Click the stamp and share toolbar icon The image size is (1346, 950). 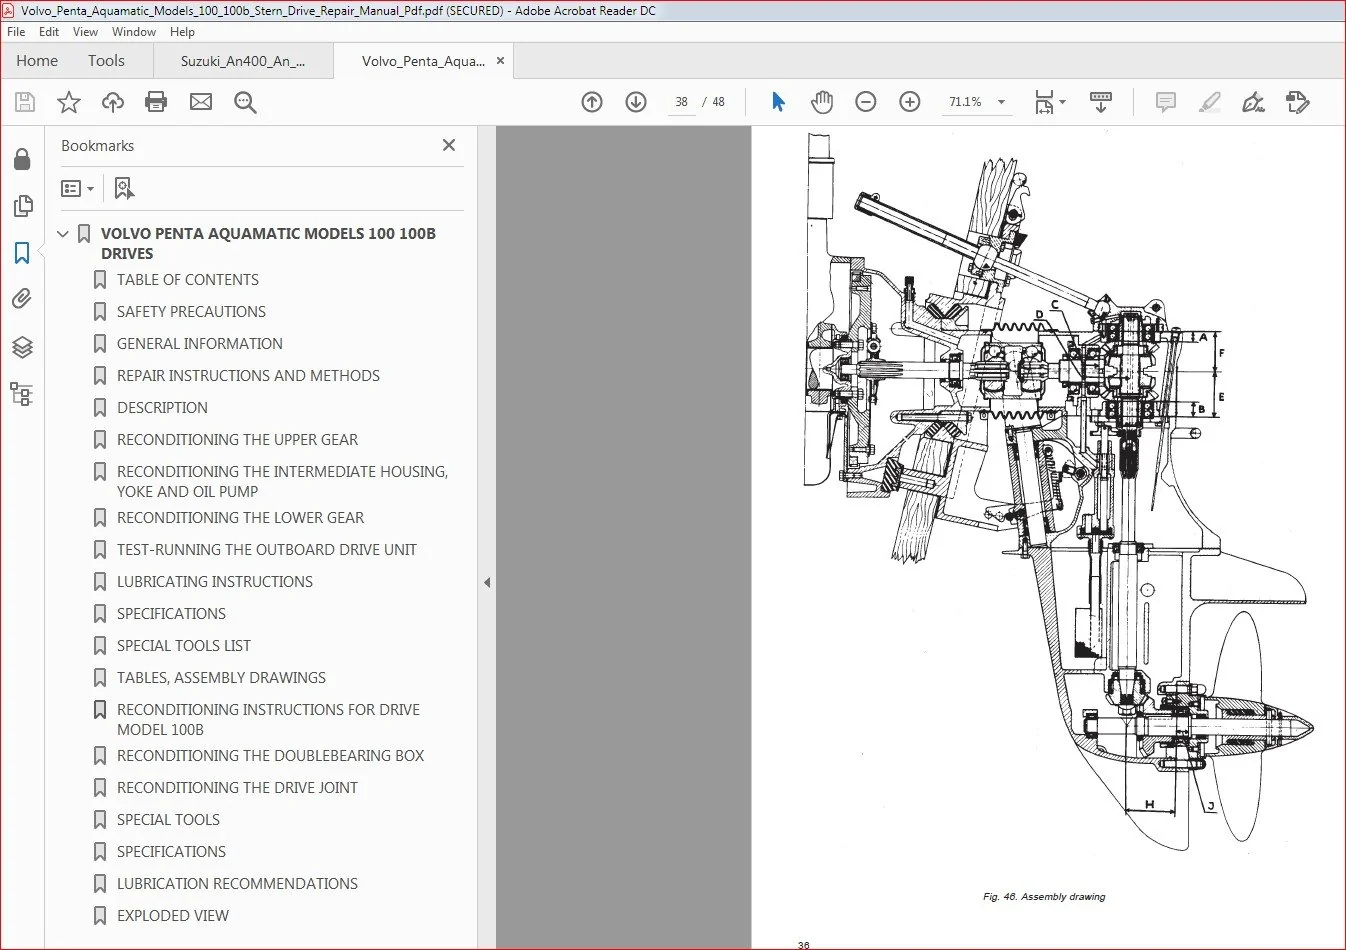(1298, 102)
